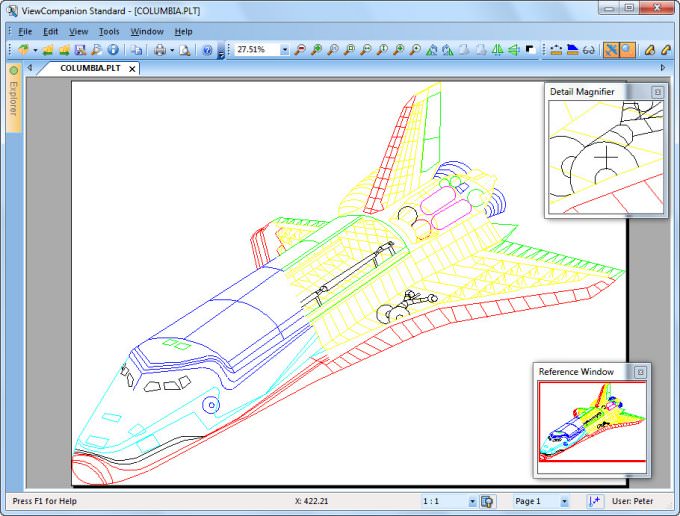Click the status bar scale lock icon

pyautogui.click(x=488, y=502)
